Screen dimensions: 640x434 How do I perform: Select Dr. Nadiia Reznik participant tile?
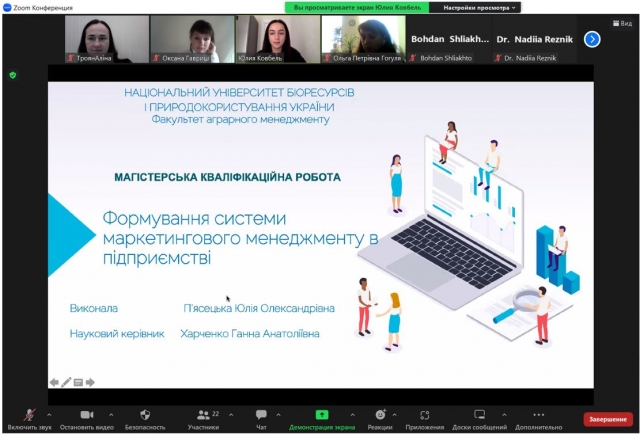[535, 39]
